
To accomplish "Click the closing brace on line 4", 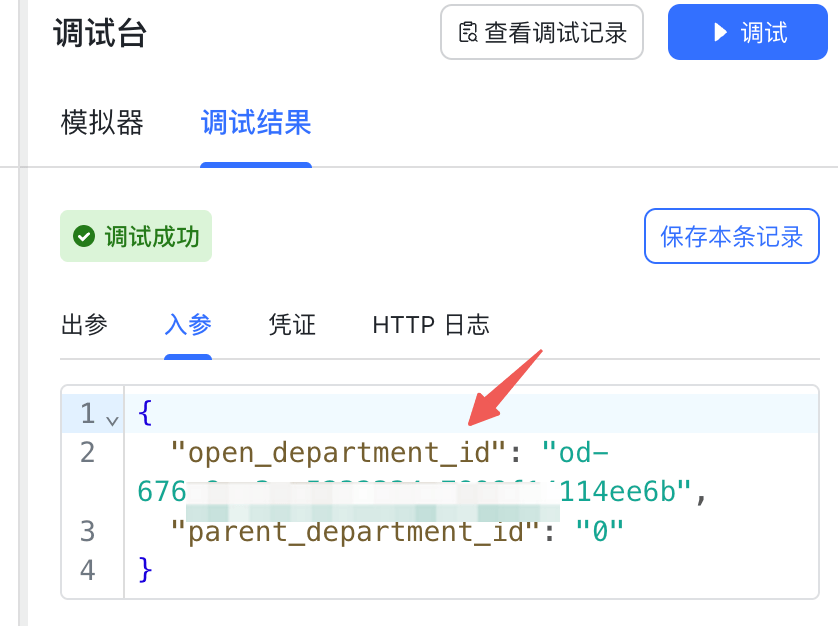I will 145,570.
